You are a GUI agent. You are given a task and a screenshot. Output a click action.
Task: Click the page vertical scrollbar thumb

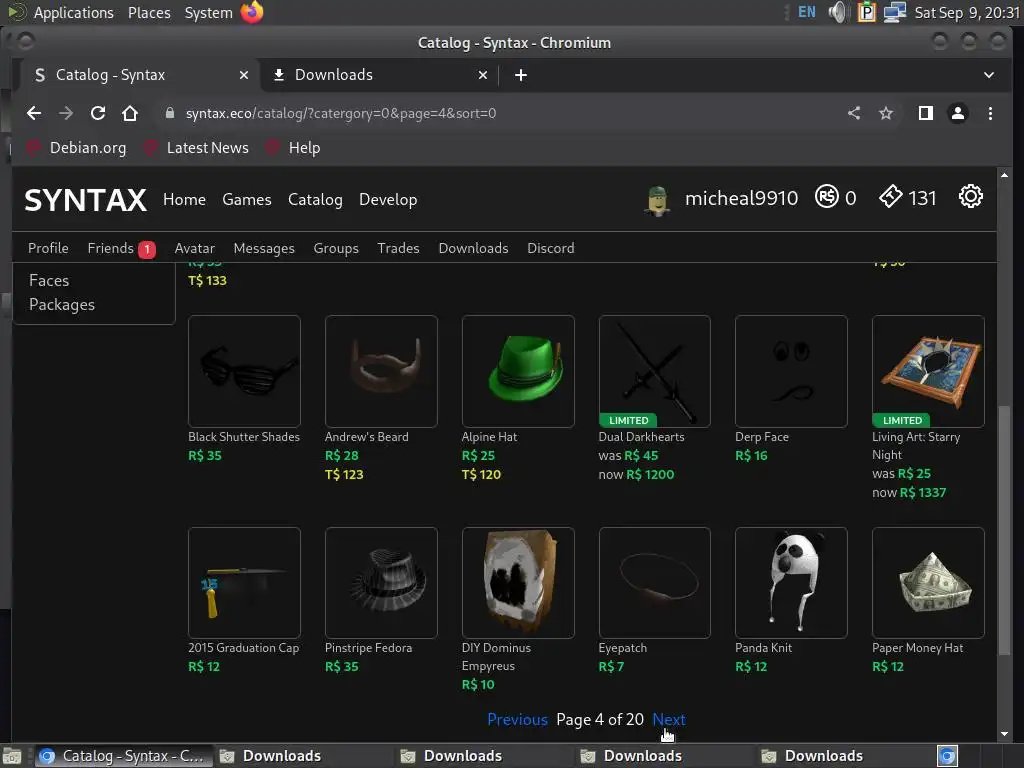tap(1004, 530)
